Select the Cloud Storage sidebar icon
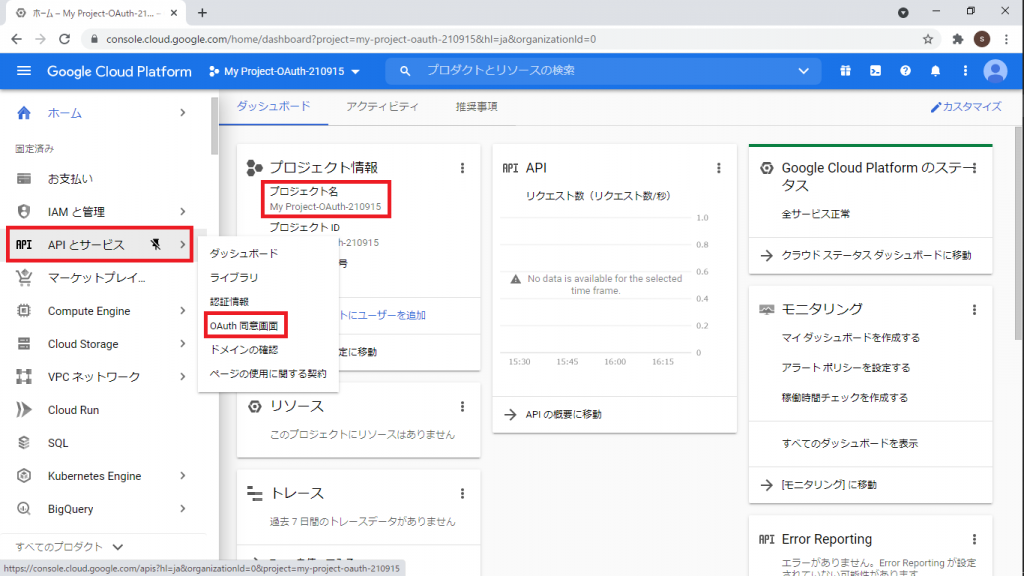 [22, 343]
